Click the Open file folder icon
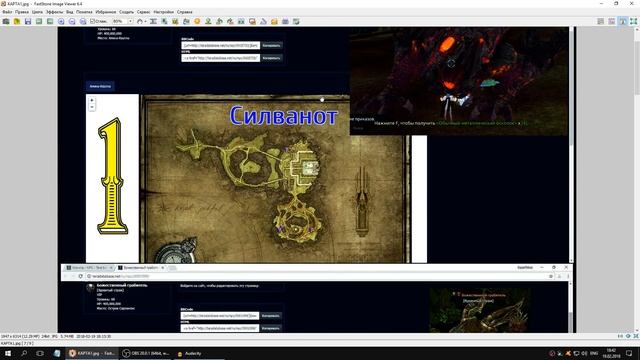 (x=17, y=21)
